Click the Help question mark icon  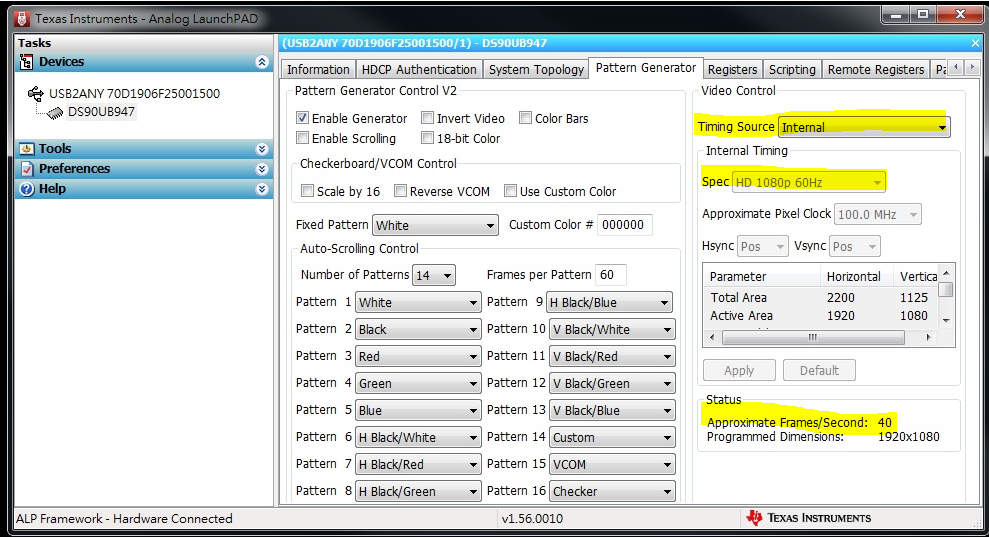pos(26,189)
